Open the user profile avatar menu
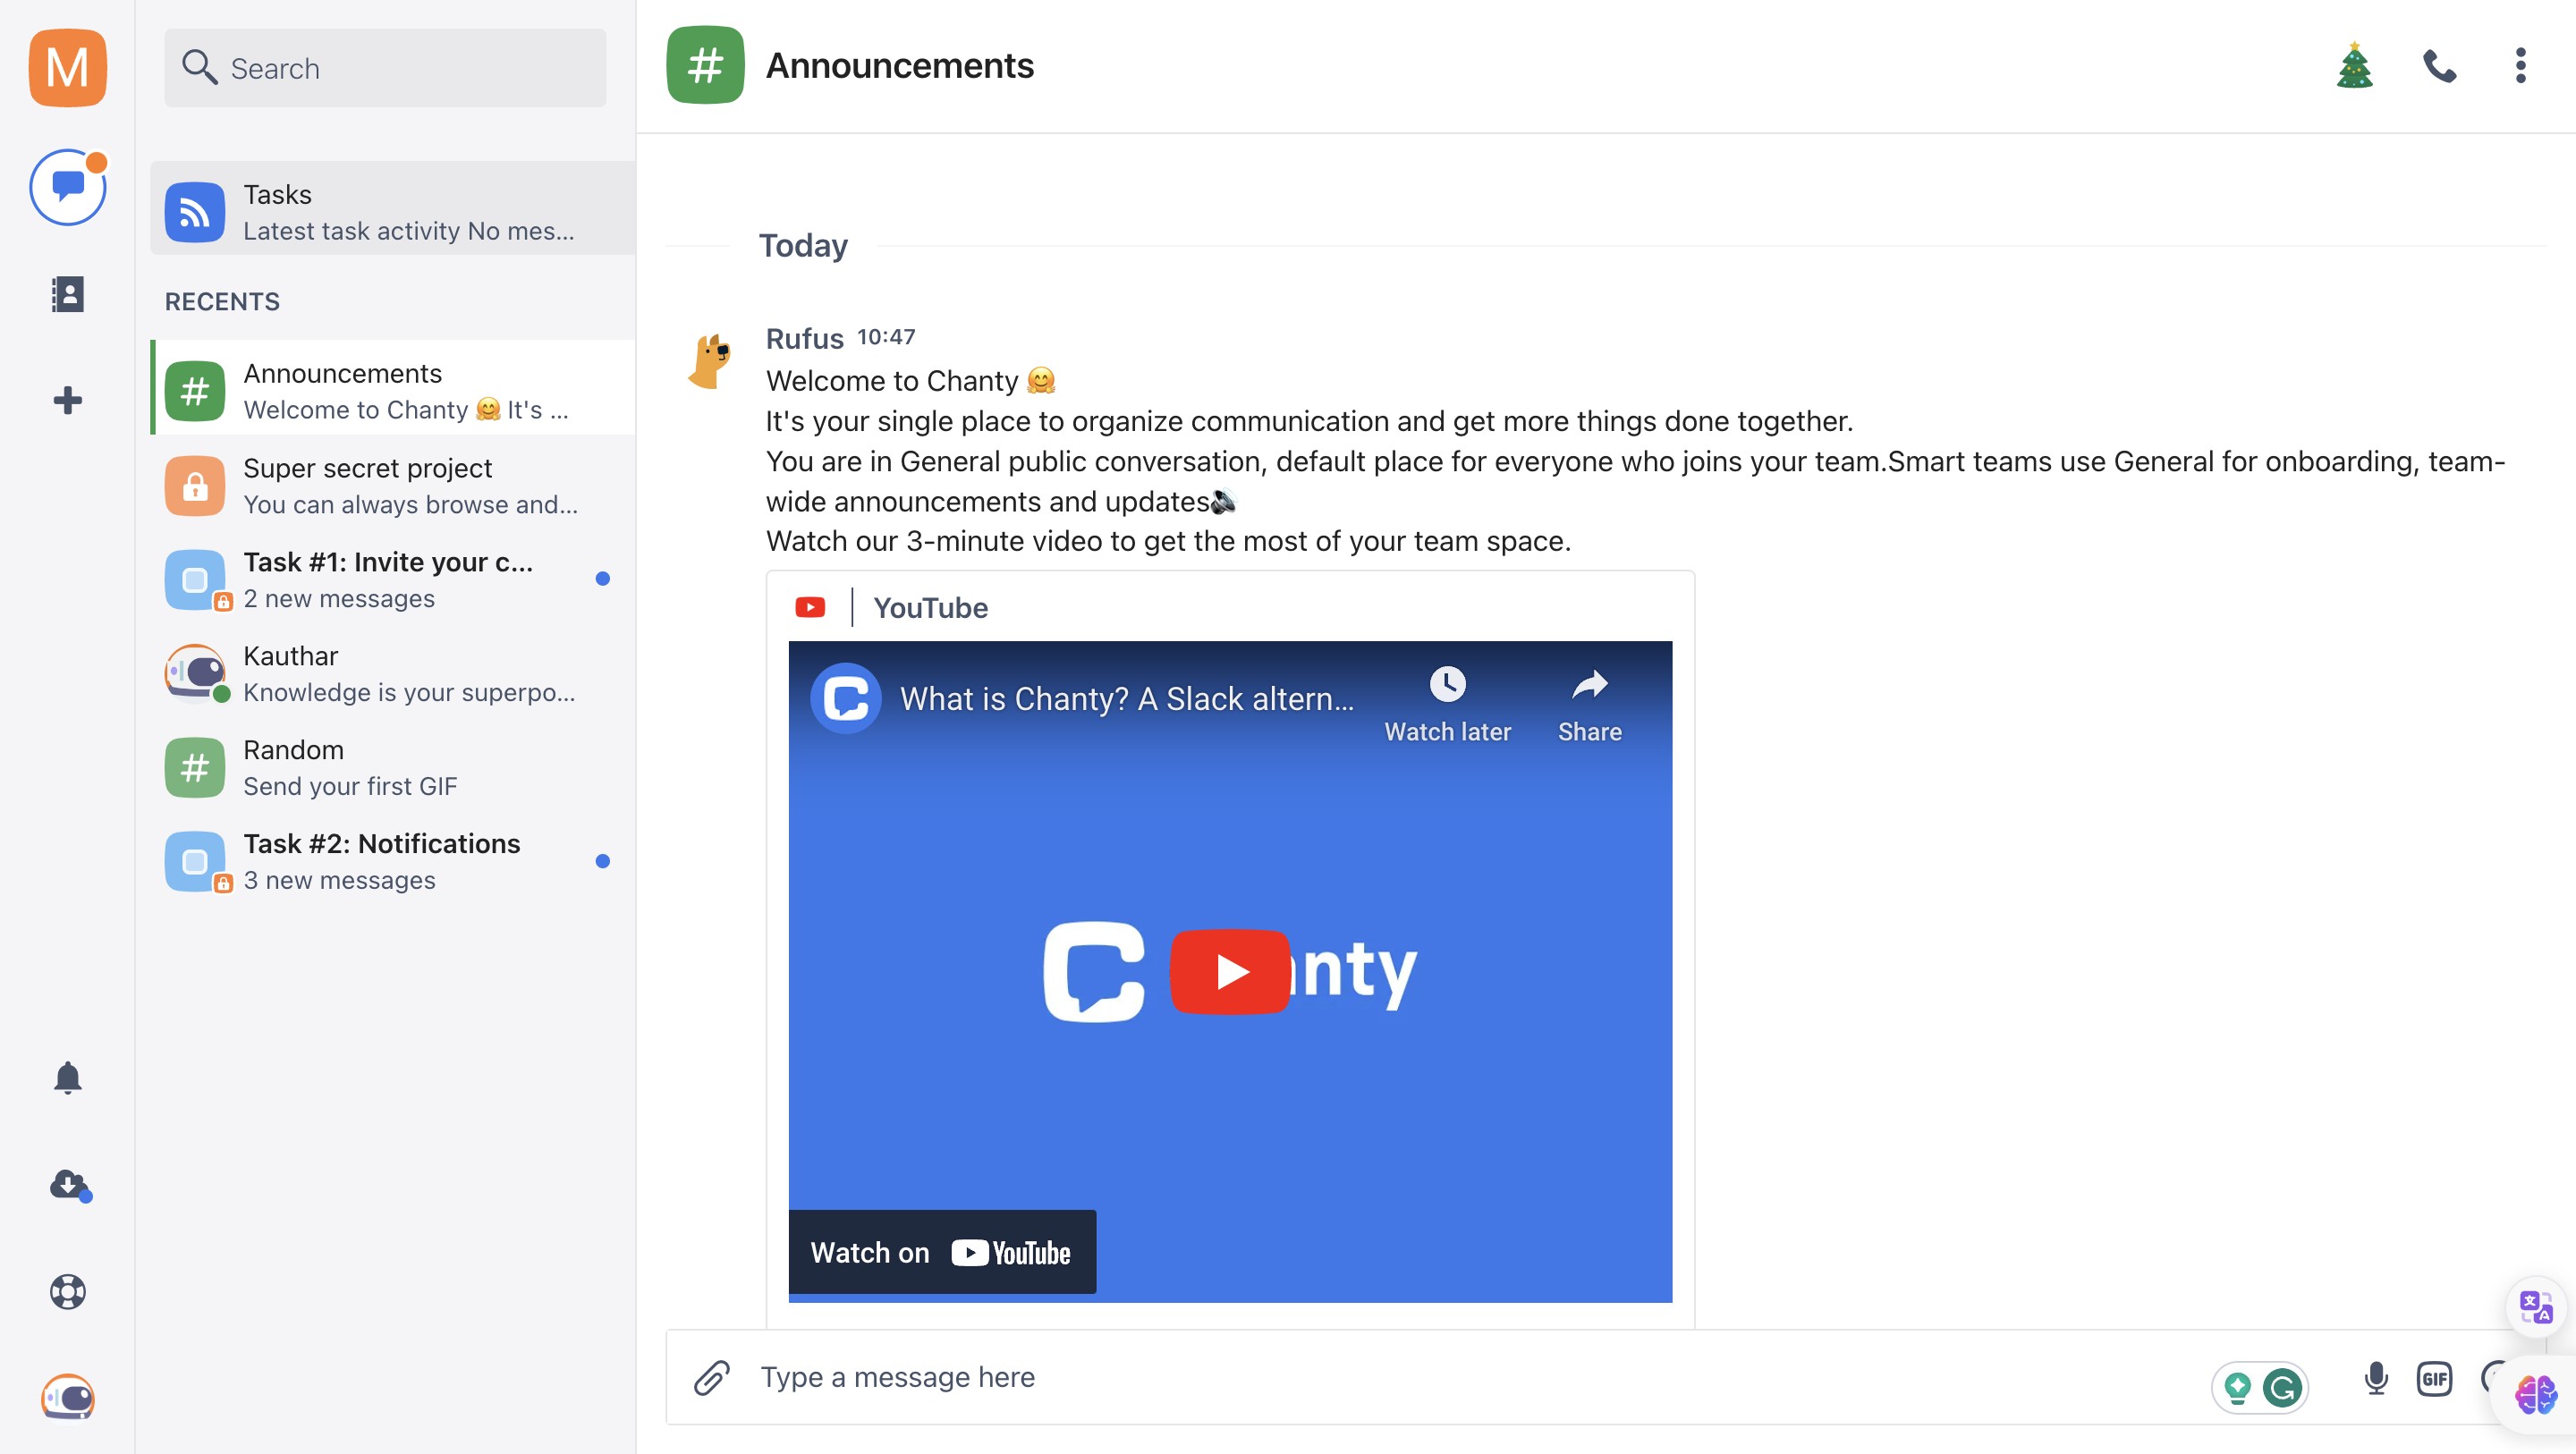The image size is (2576, 1454). (67, 1397)
